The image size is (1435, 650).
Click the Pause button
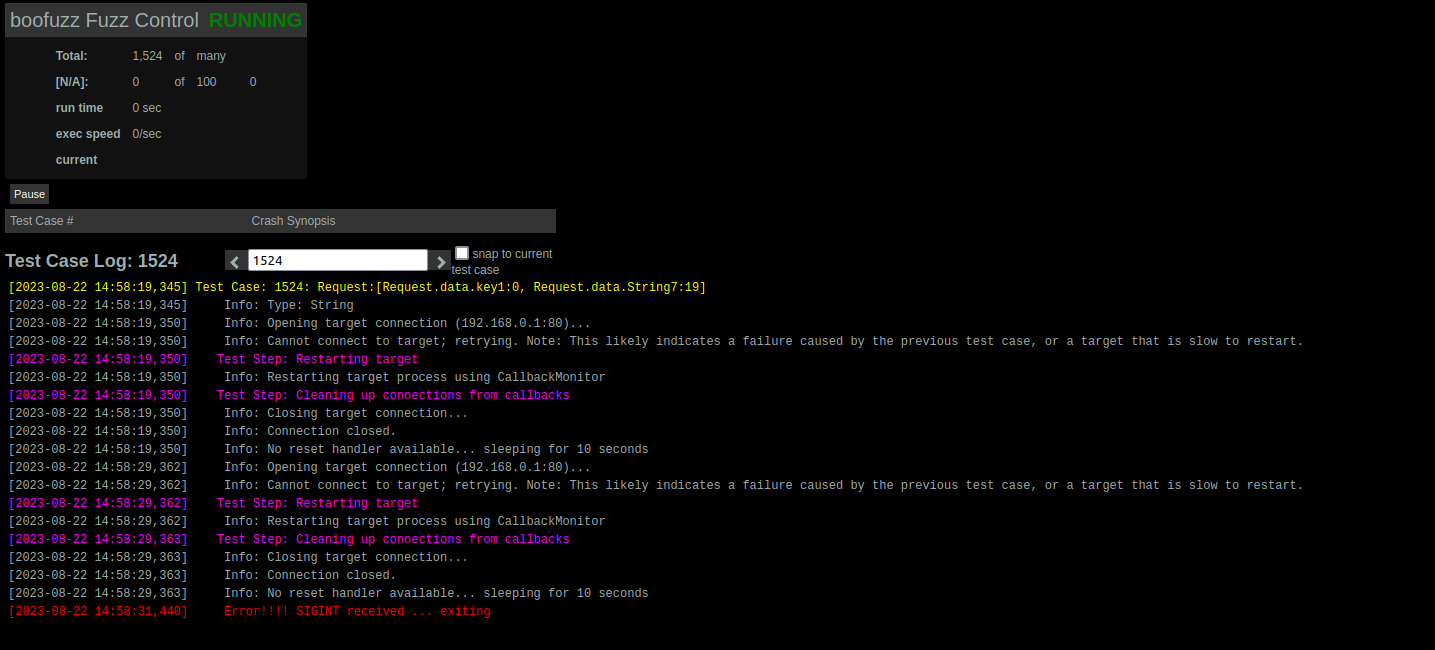[29, 194]
